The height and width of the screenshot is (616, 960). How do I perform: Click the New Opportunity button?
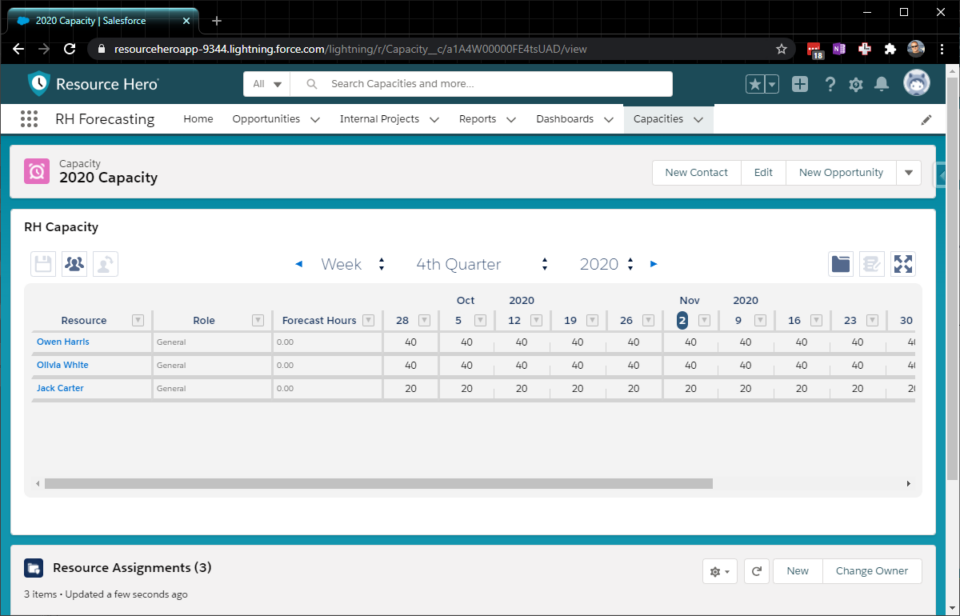click(x=841, y=173)
